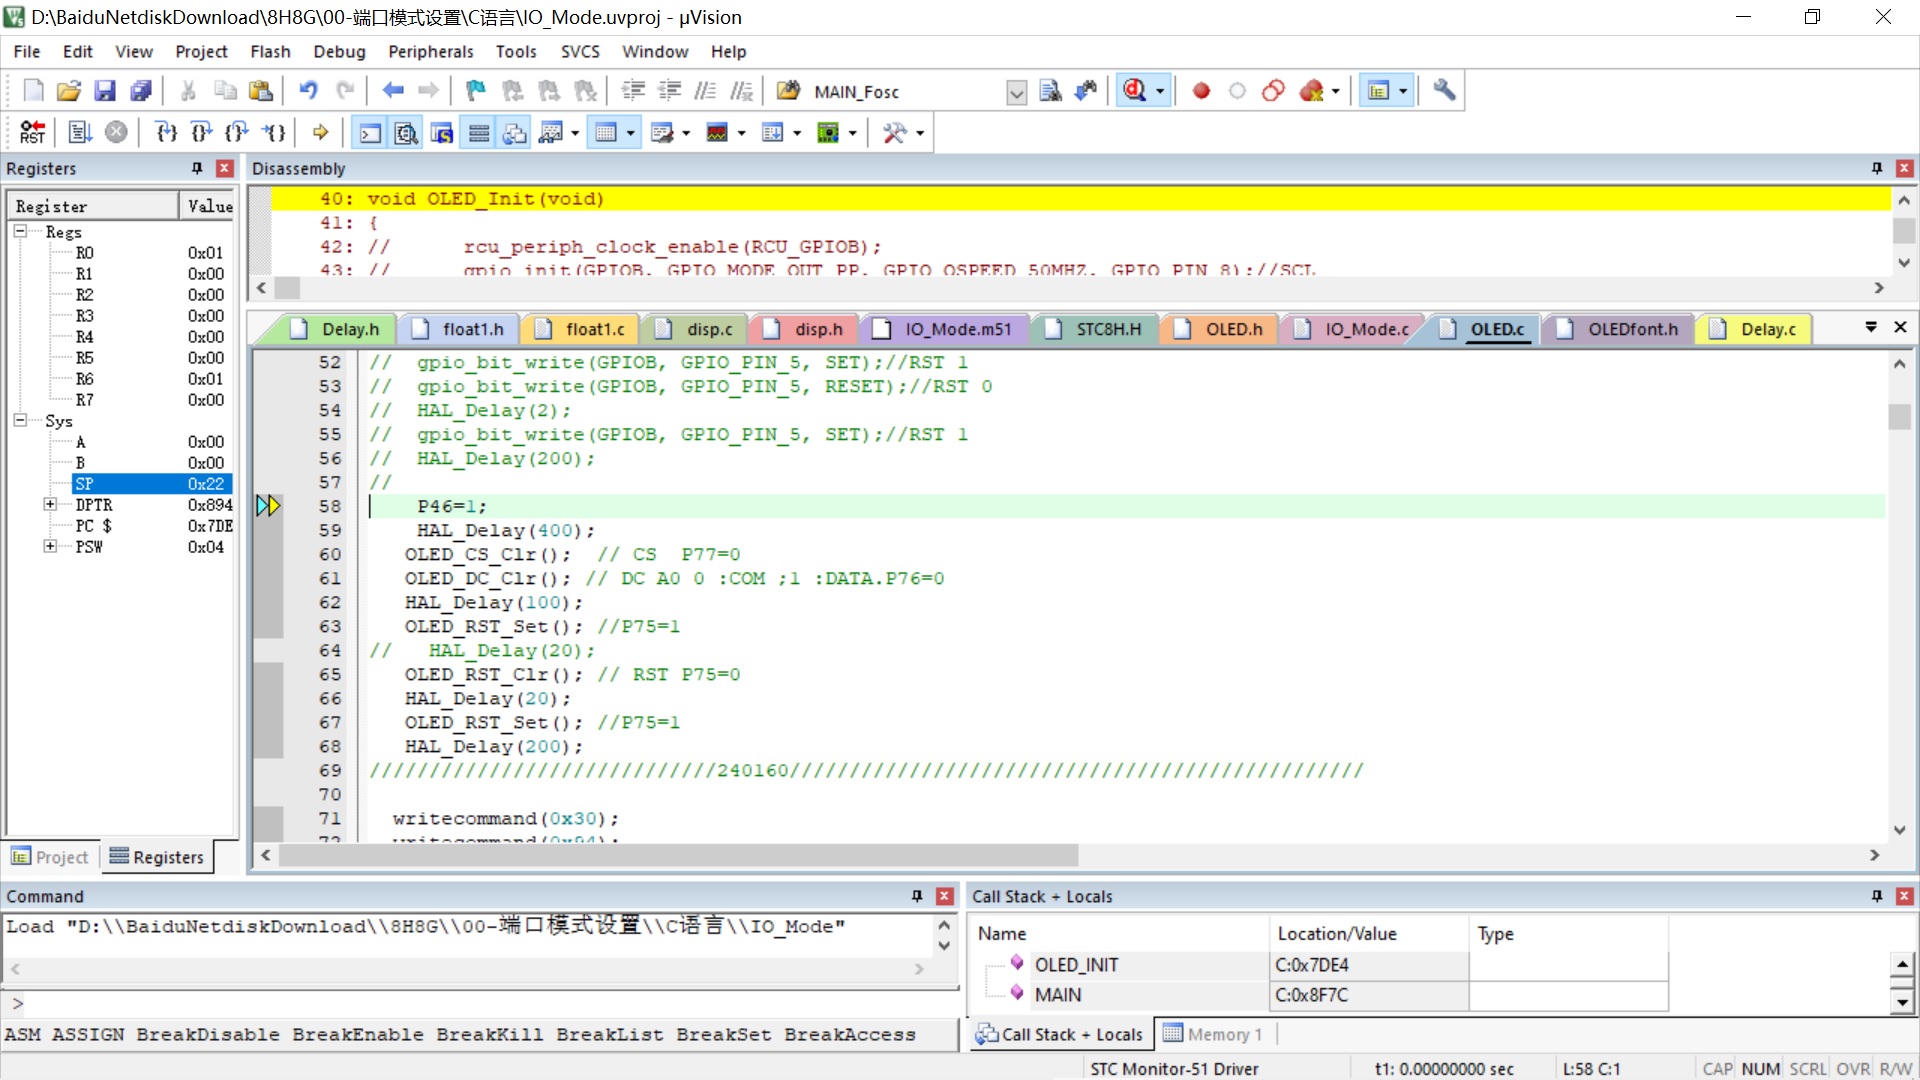Click the Kill All Breakpoints icon
This screenshot has height=1080, width=1920.
click(x=1312, y=91)
